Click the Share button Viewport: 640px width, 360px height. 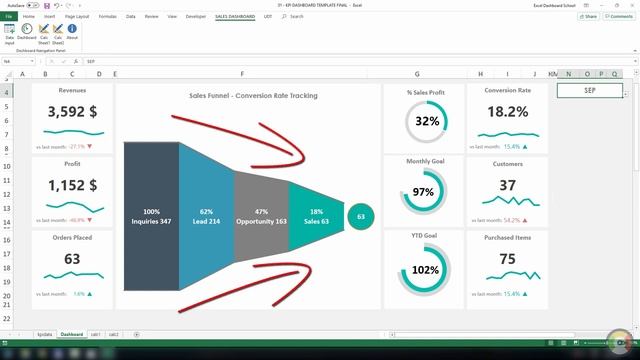589,16
